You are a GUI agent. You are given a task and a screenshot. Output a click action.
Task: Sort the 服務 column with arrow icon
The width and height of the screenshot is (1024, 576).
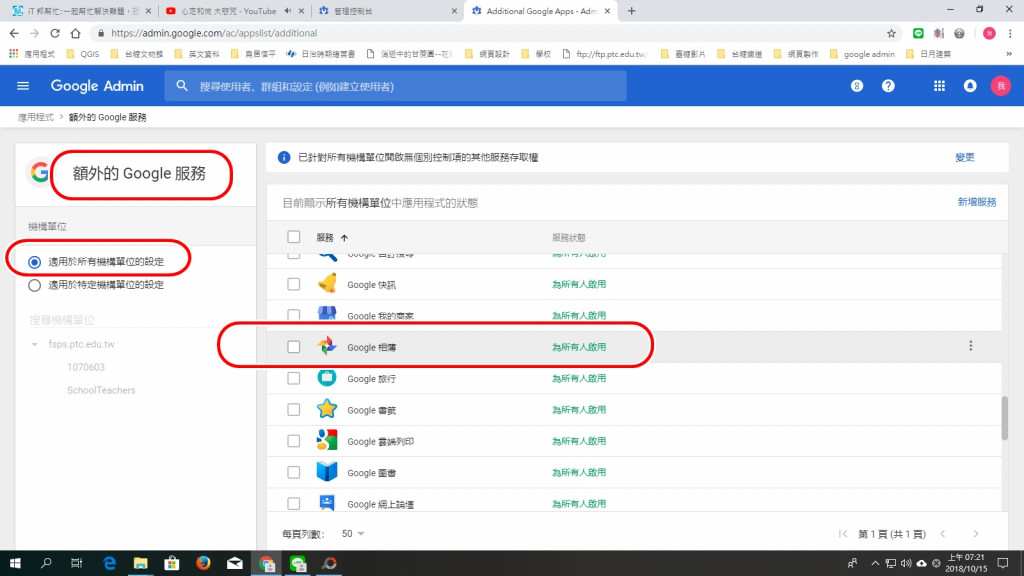point(344,238)
